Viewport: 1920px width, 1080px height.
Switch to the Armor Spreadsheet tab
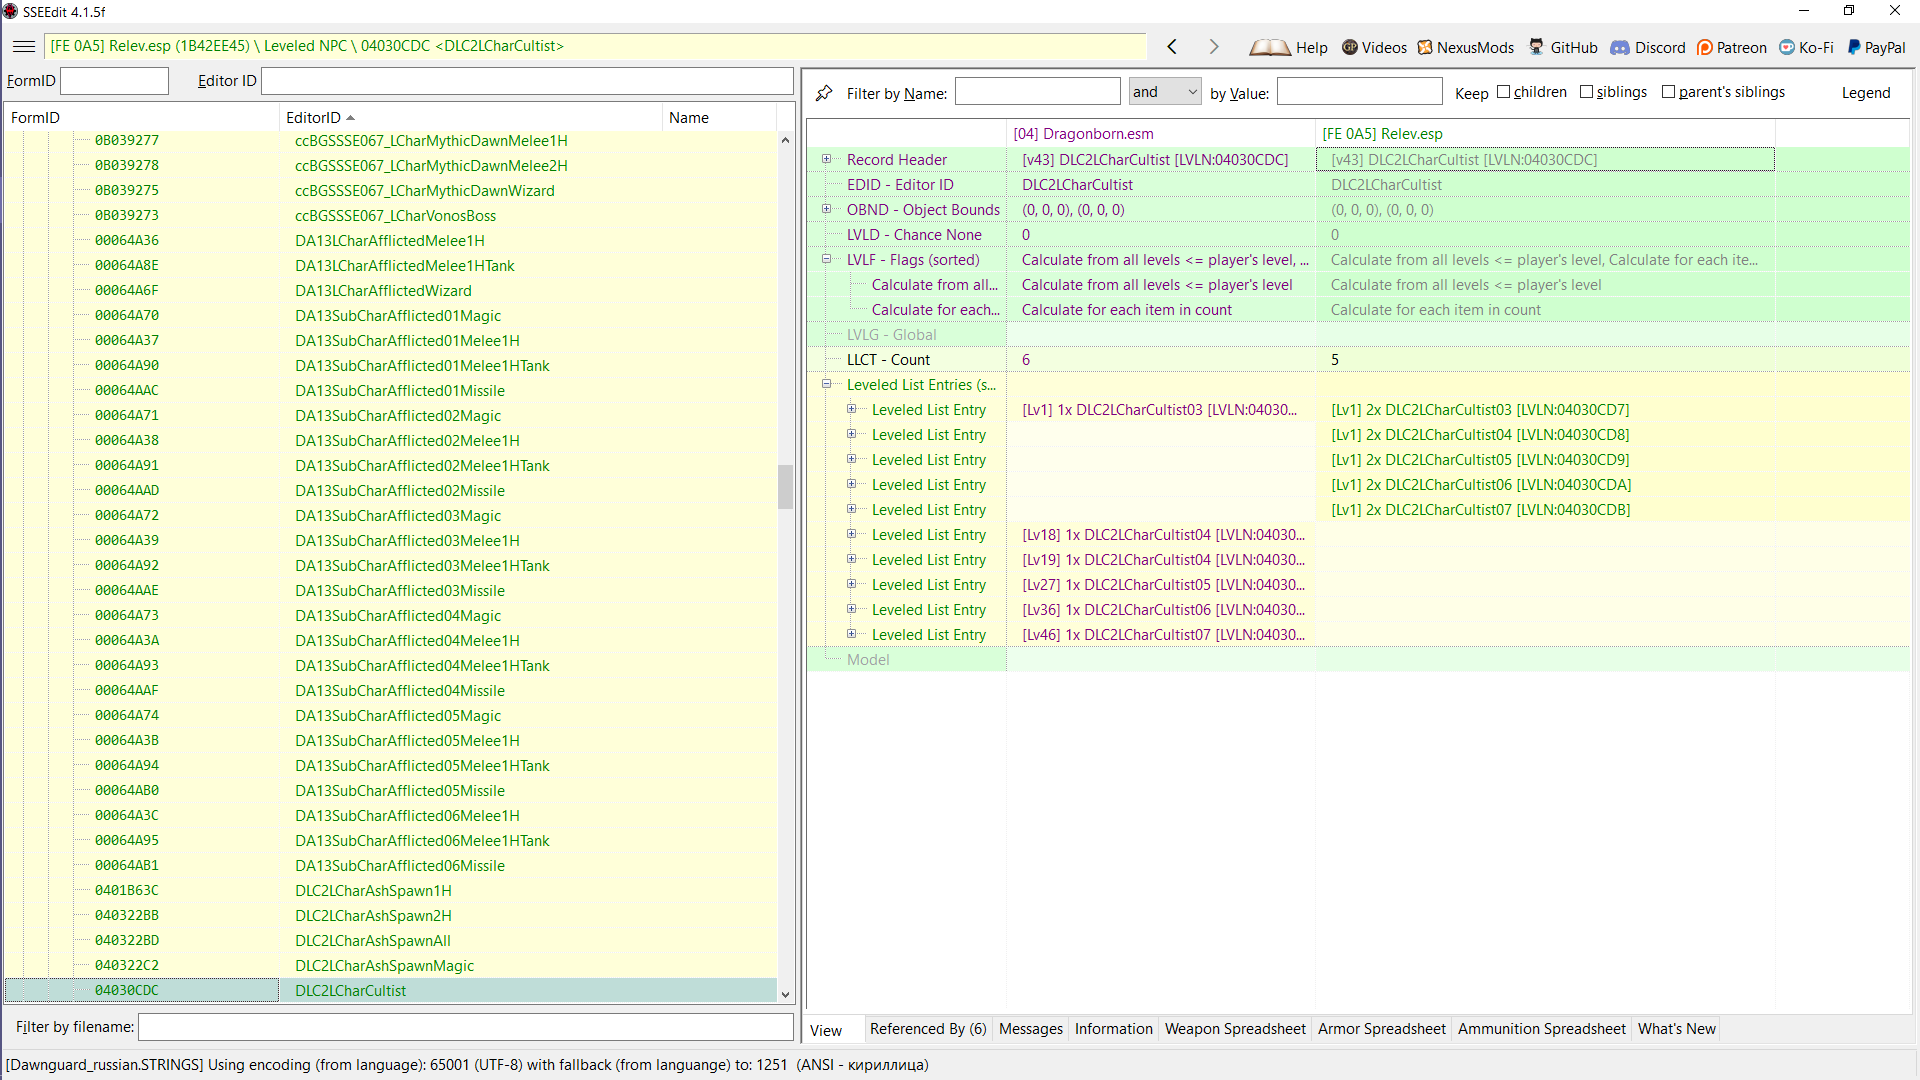point(1382,1029)
